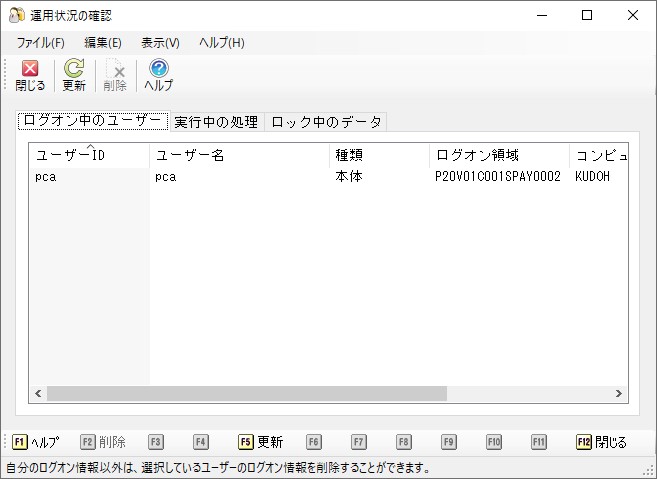Image resolution: width=657 pixels, height=479 pixels.
Task: Sort by the ユーザーID column header
Action: point(89,155)
